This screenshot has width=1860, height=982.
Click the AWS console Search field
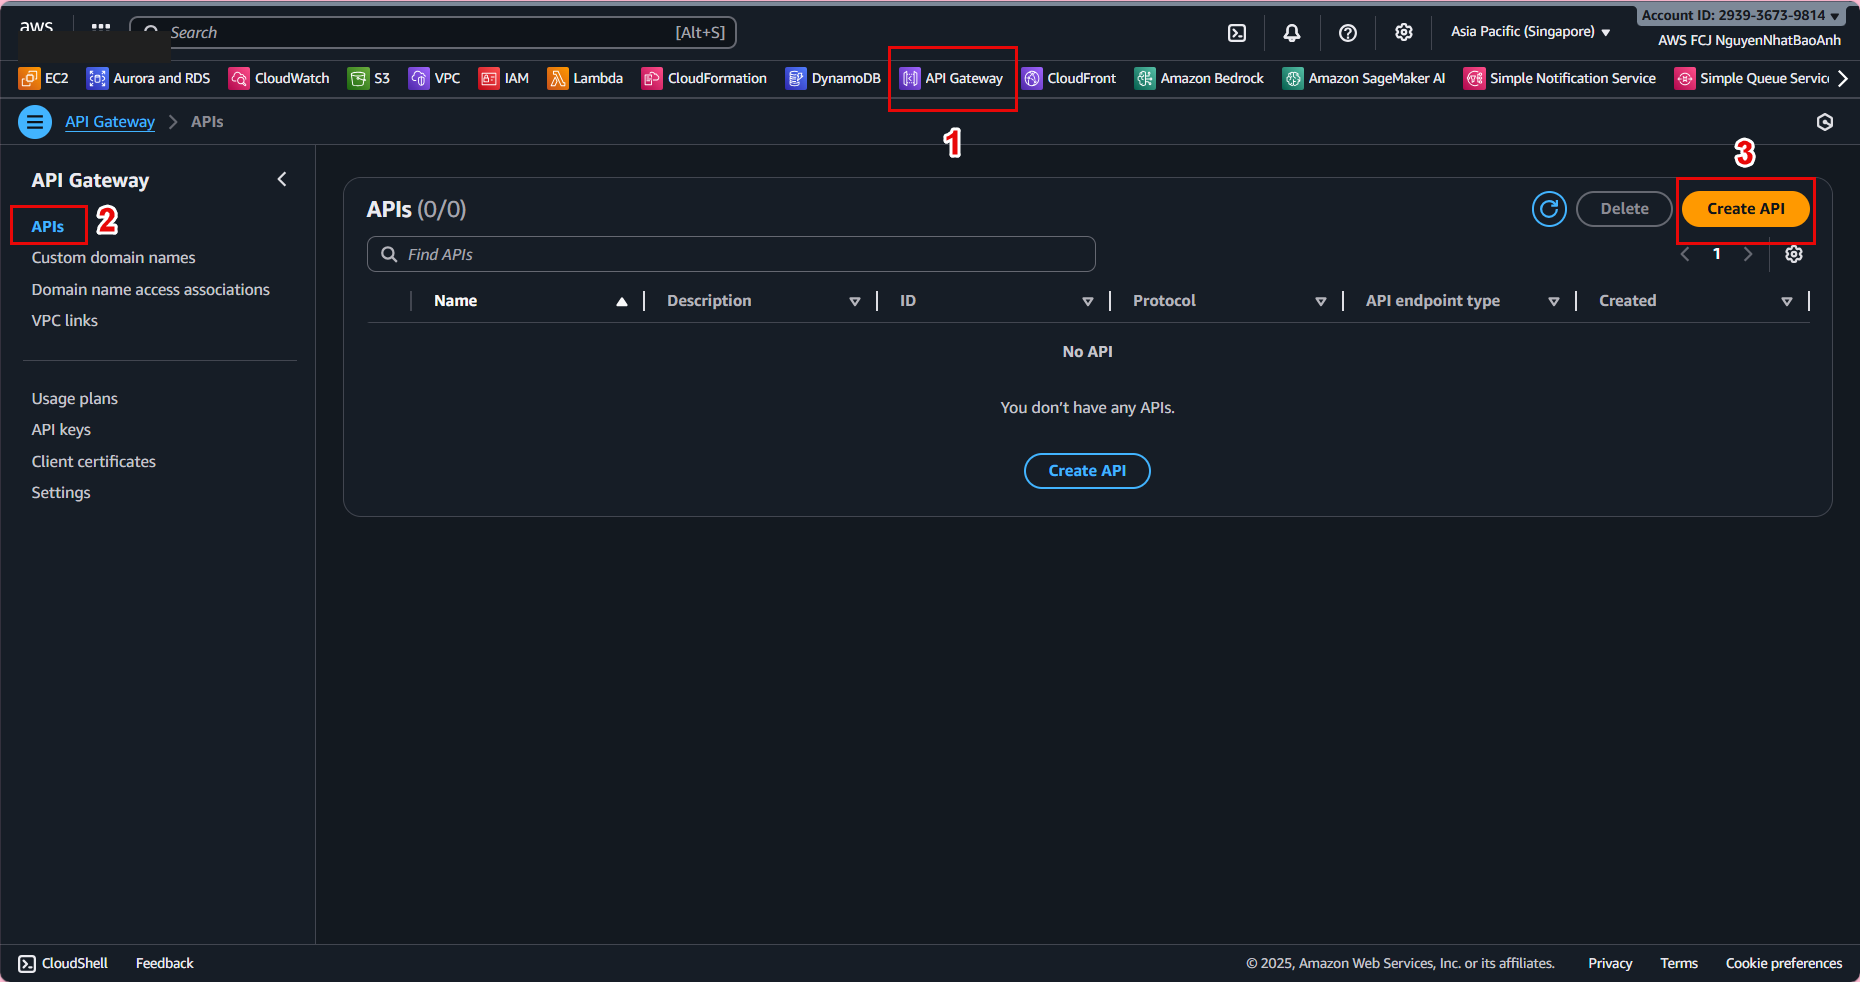433,33
